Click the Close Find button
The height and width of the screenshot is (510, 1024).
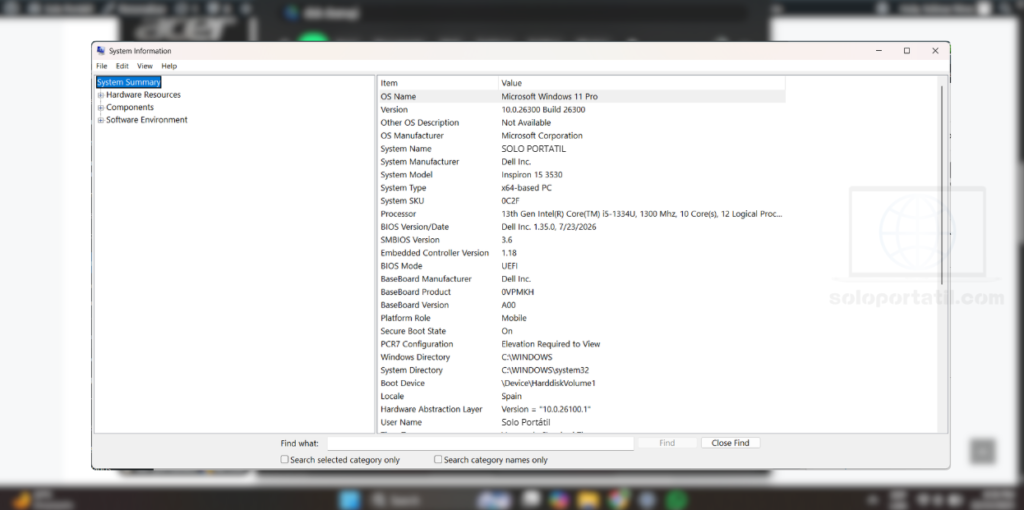[x=730, y=443]
